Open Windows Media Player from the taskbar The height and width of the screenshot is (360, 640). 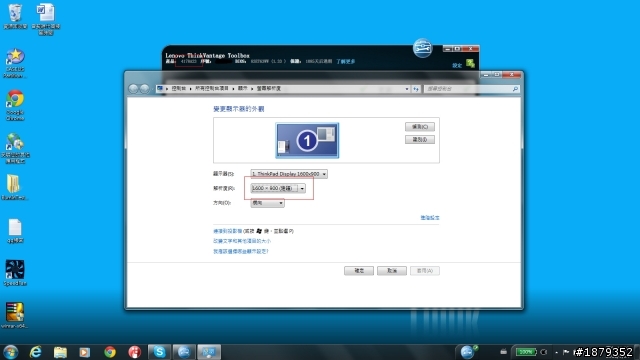point(84,352)
